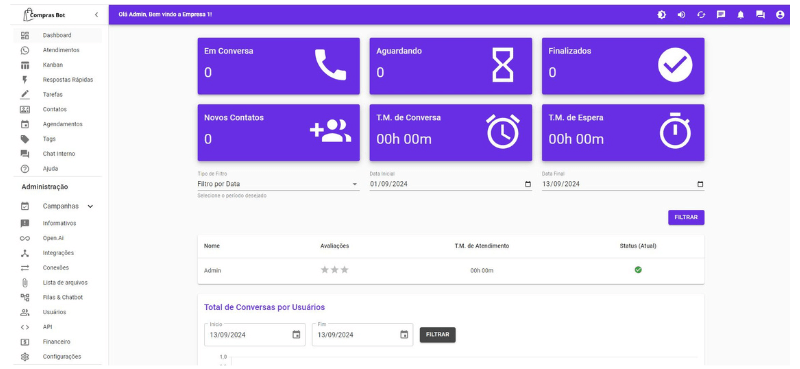800x369 pixels.
Task: Click the Em Conversa card
Action: [279, 66]
